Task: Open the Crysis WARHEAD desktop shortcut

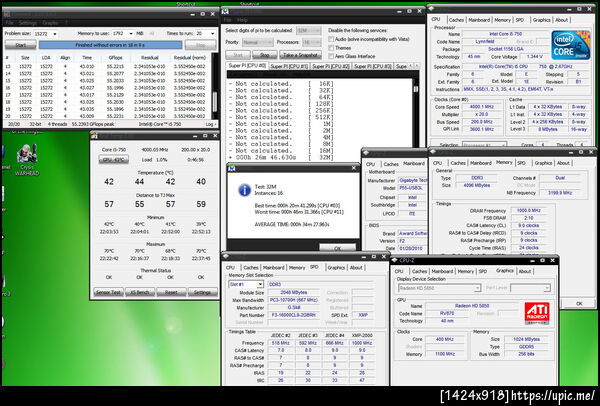Action: [27, 160]
